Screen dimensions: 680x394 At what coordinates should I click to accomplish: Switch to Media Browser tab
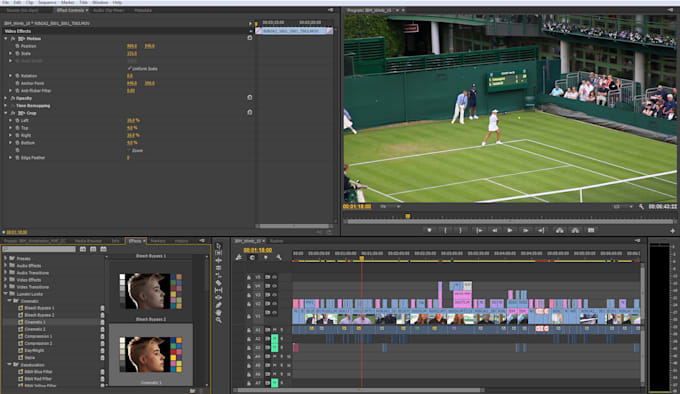pyautogui.click(x=88, y=241)
